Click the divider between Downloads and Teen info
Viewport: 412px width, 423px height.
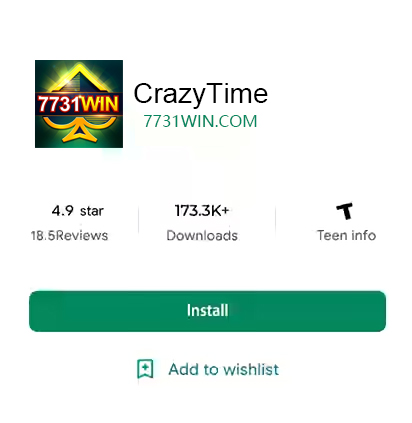pyautogui.click(x=276, y=220)
